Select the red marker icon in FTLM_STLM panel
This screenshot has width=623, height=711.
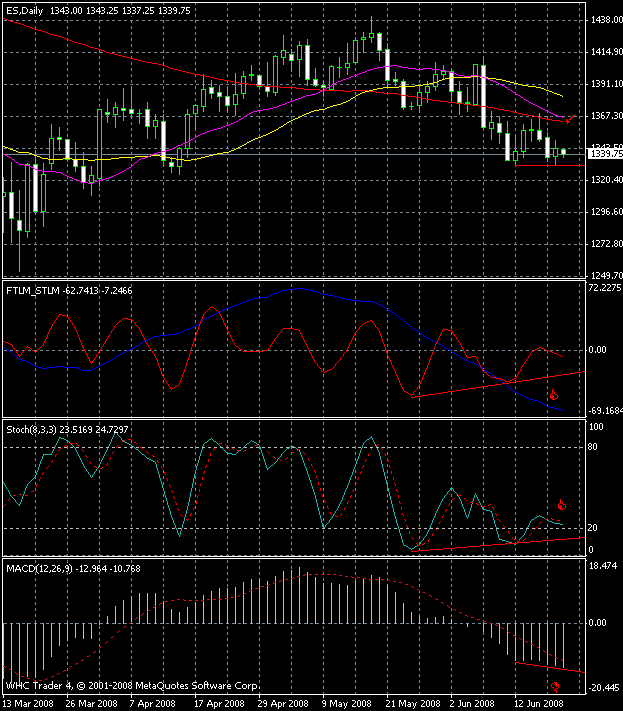click(x=552, y=395)
